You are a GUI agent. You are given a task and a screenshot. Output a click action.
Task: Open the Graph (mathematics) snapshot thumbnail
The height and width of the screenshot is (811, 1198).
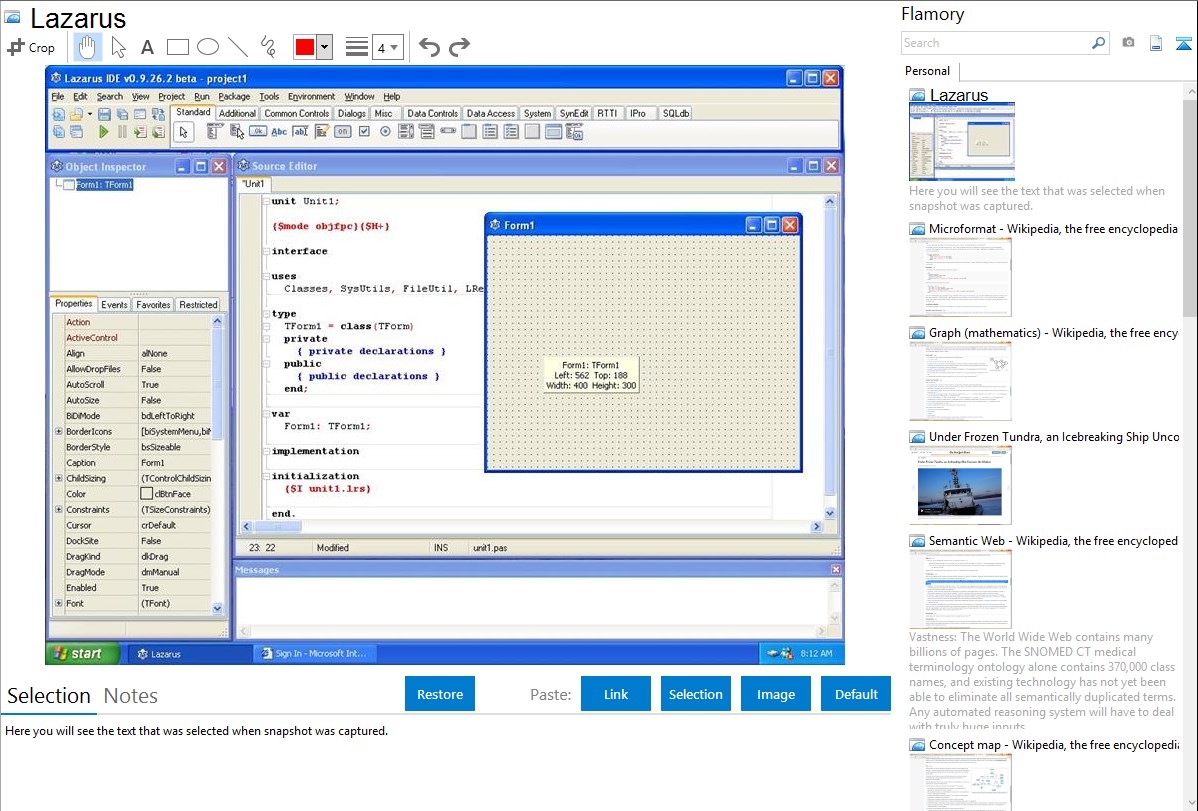(960, 381)
